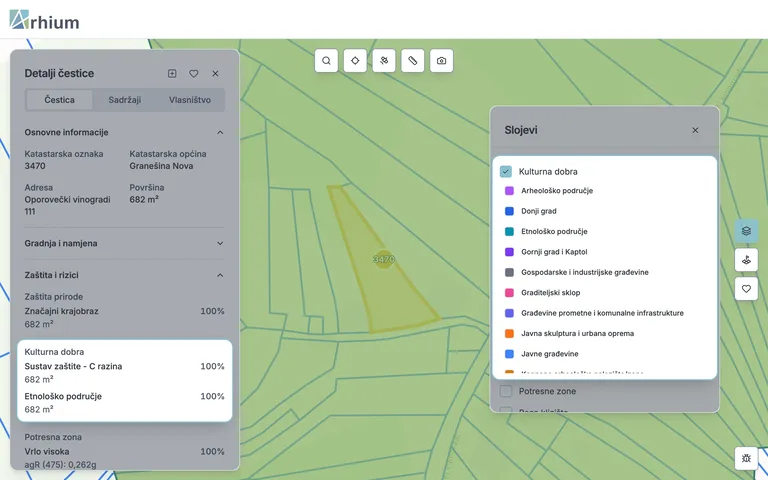
Task: Click the Građevine prometne i komunalne infrastrukture swatch
Action: [509, 313]
